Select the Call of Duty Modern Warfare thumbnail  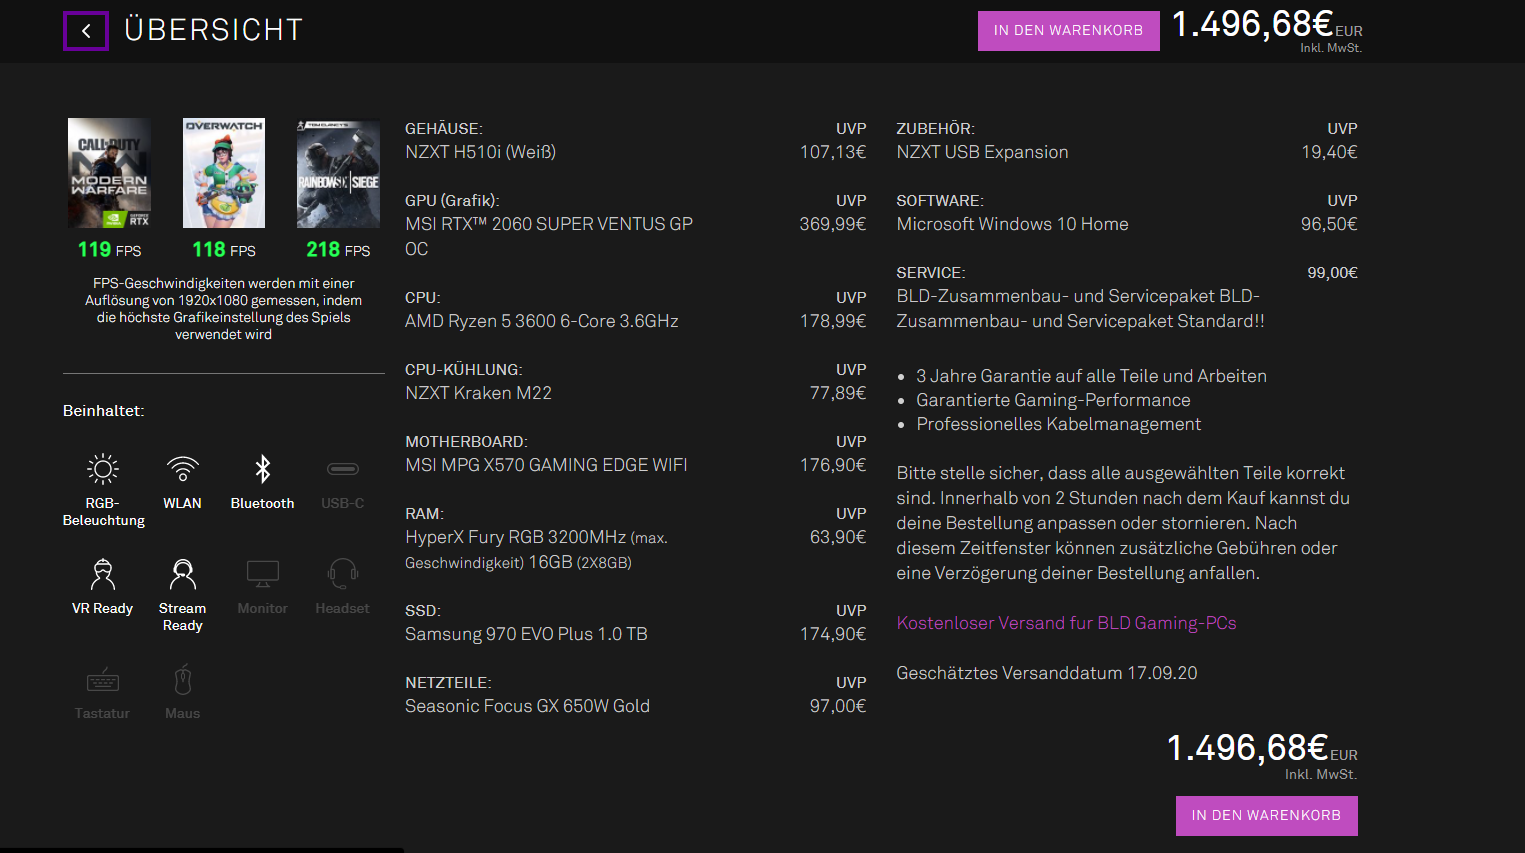tap(110, 173)
